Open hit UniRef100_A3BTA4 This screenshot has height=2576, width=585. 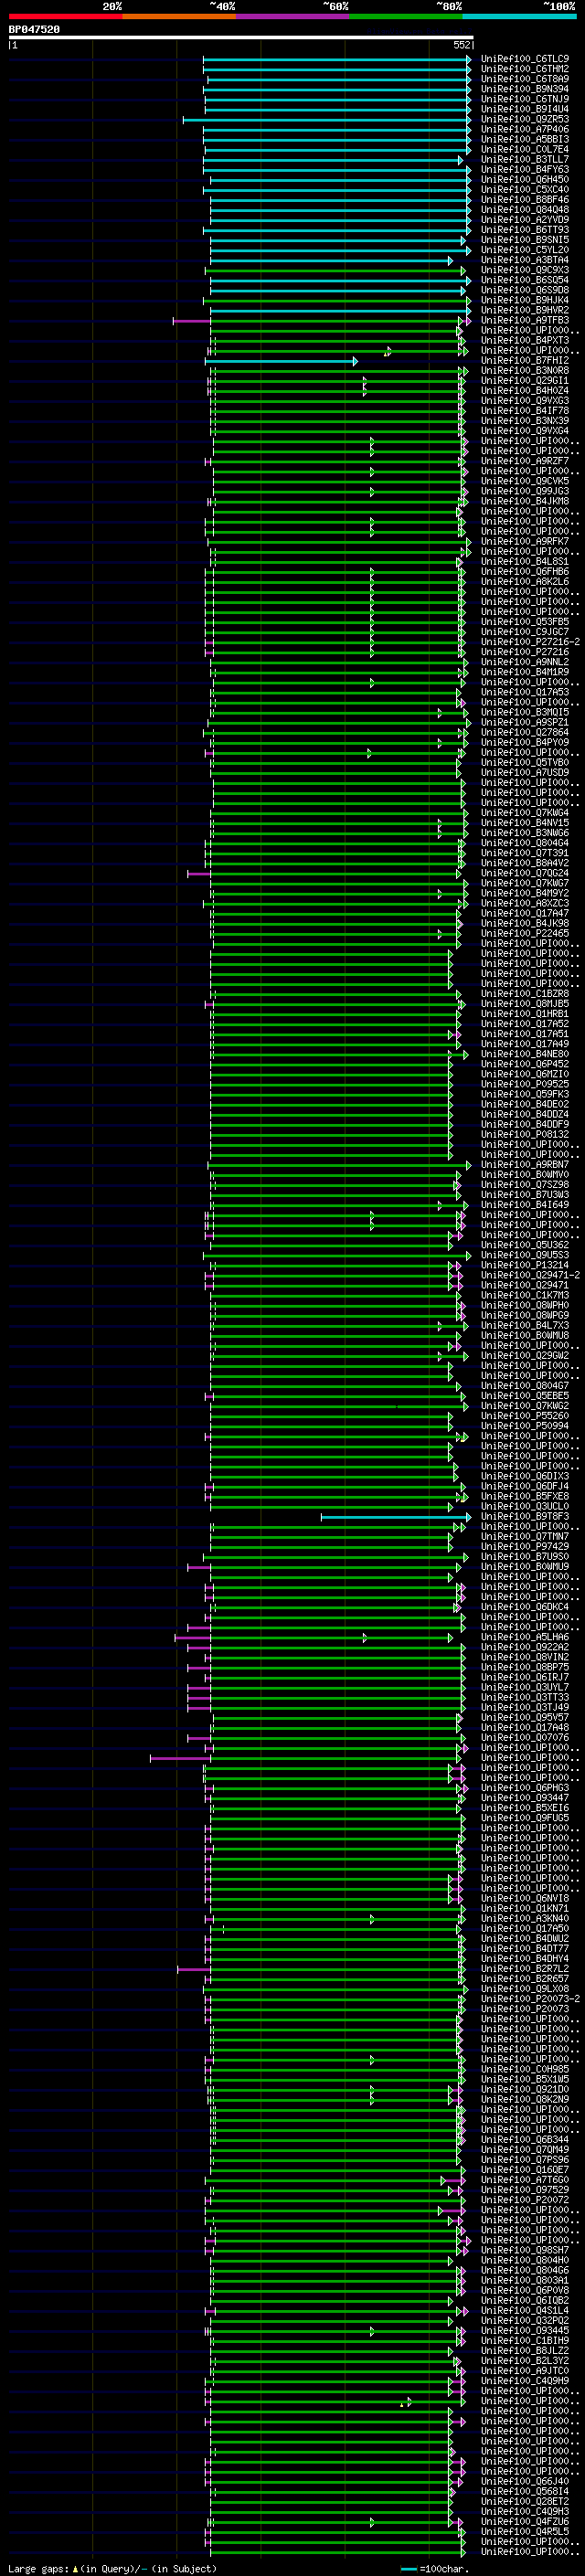(525, 260)
